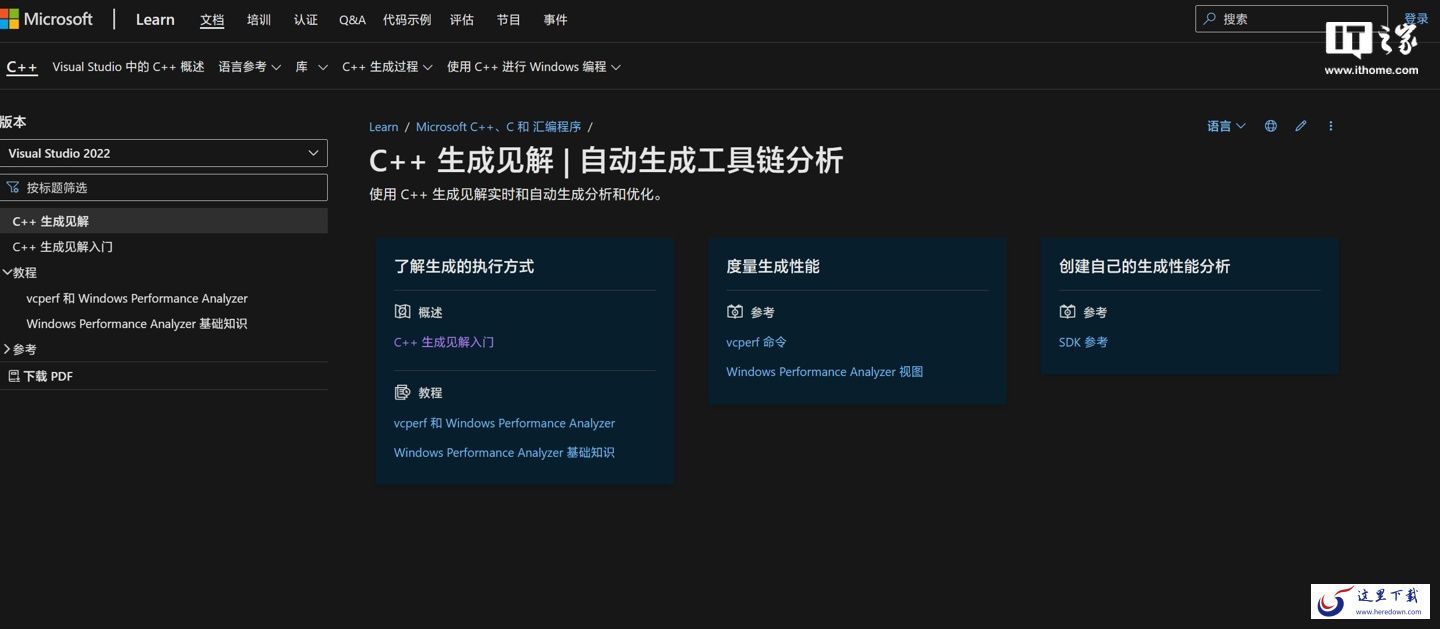
Task: Open the SDK 参考 link
Action: (x=1083, y=342)
